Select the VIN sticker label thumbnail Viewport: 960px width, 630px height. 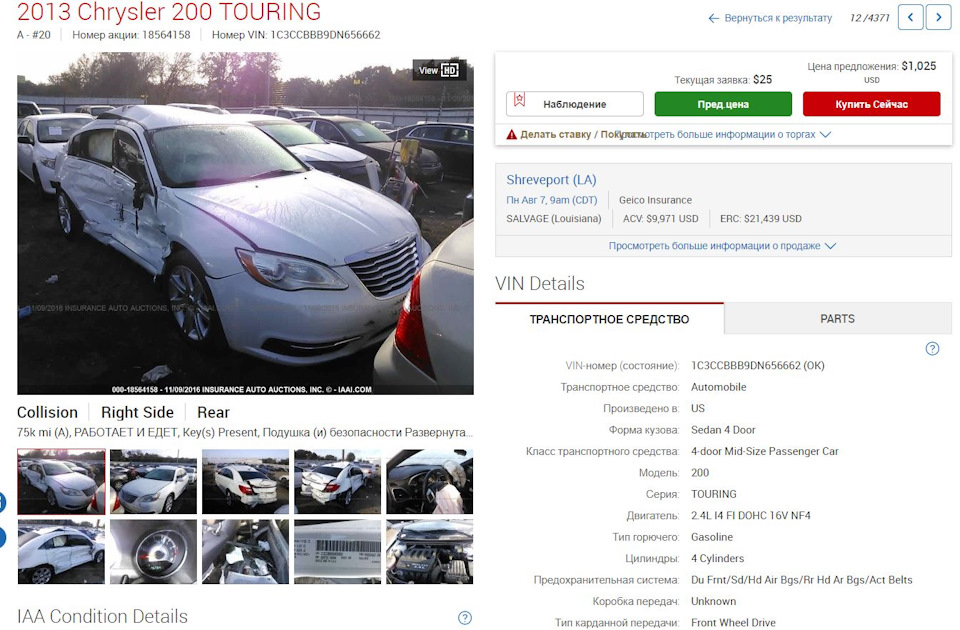click(337, 552)
